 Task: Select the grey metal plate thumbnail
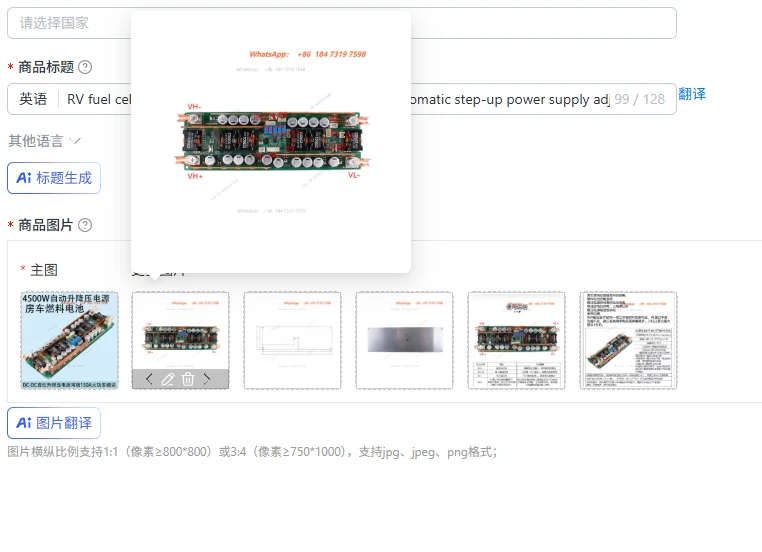(x=404, y=340)
